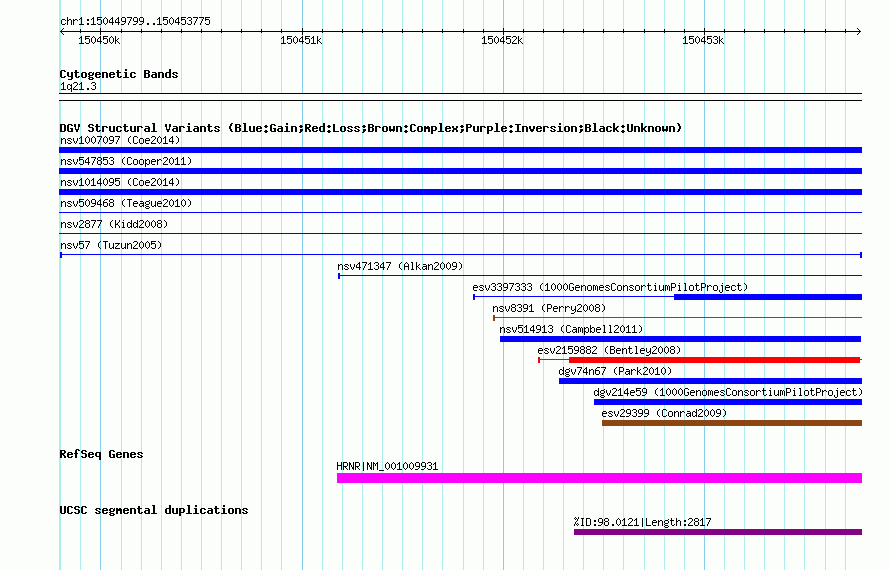The height and width of the screenshot is (570, 890).
Task: Click the brown esv29399 (Conrad2009) bar
Action: pyautogui.click(x=732, y=423)
